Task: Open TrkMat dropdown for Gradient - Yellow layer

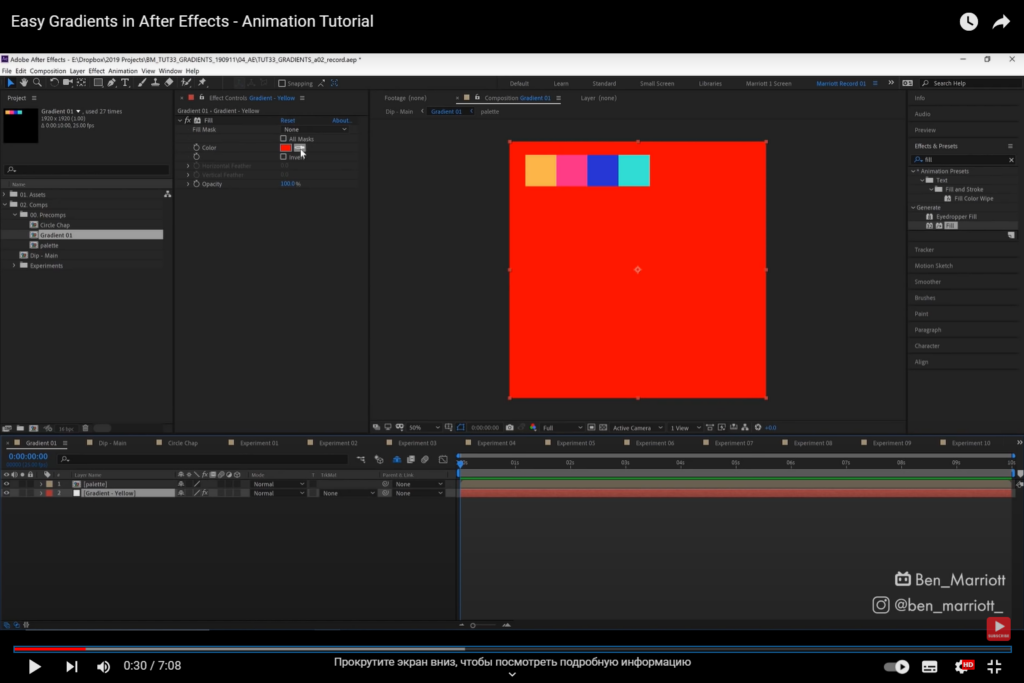Action: coord(348,493)
